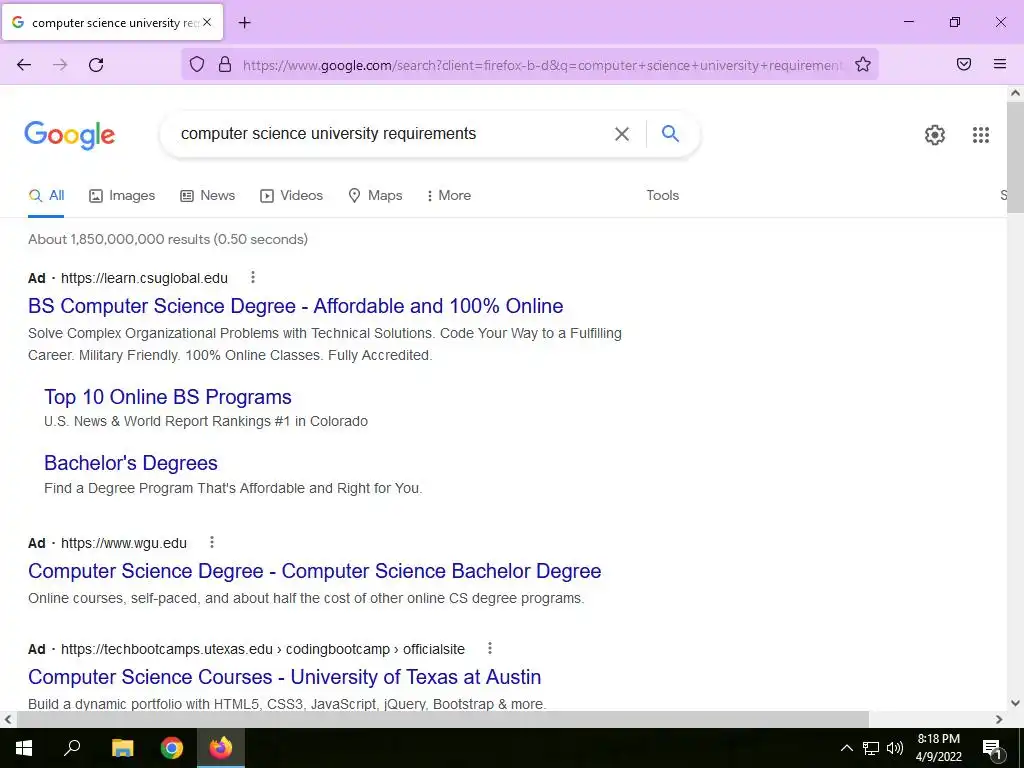The image size is (1024, 768).
Task: Open the shield tracking protection icon
Action: [x=197, y=64]
